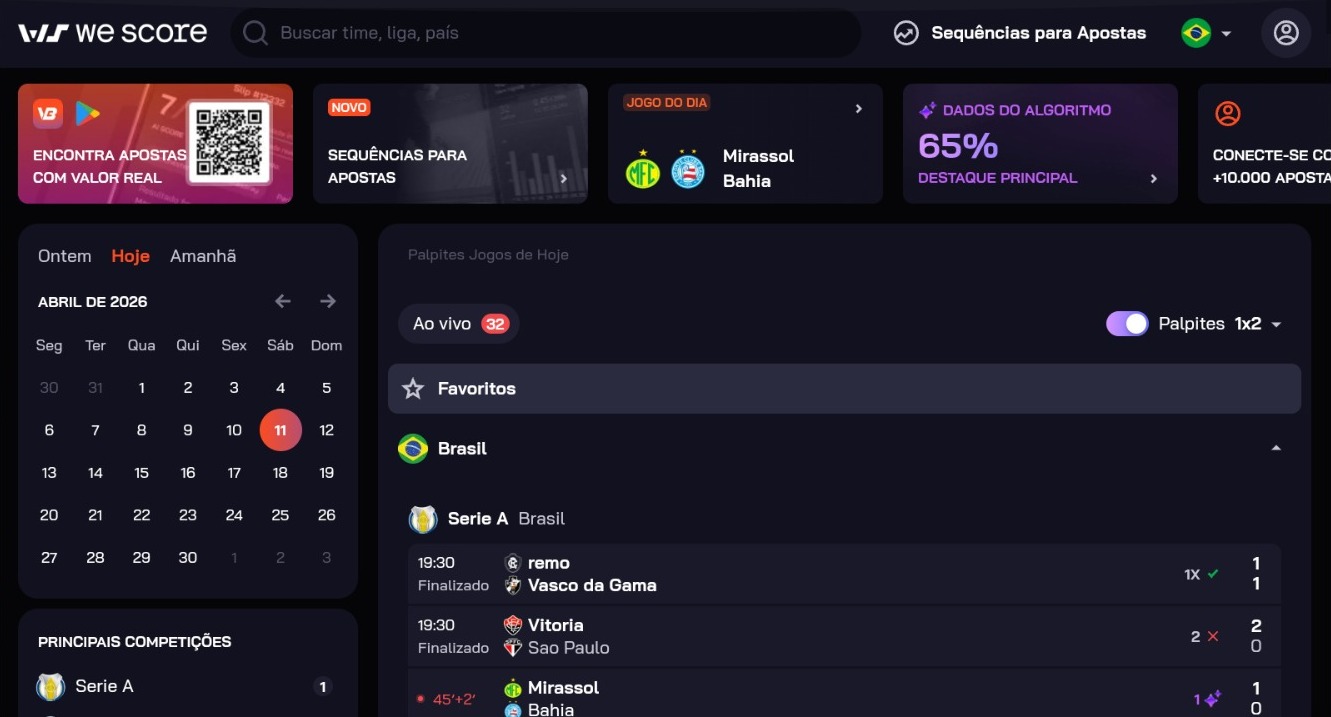1331x717 pixels.
Task: Open Sequências para Apostas link
Action: coord(1038,33)
